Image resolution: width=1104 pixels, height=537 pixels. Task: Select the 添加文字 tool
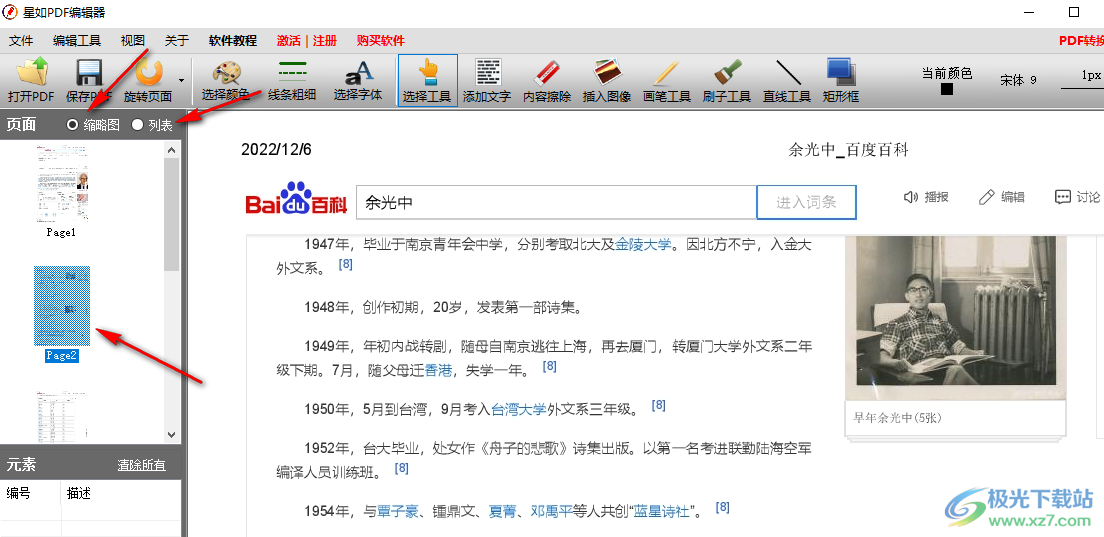[x=487, y=80]
